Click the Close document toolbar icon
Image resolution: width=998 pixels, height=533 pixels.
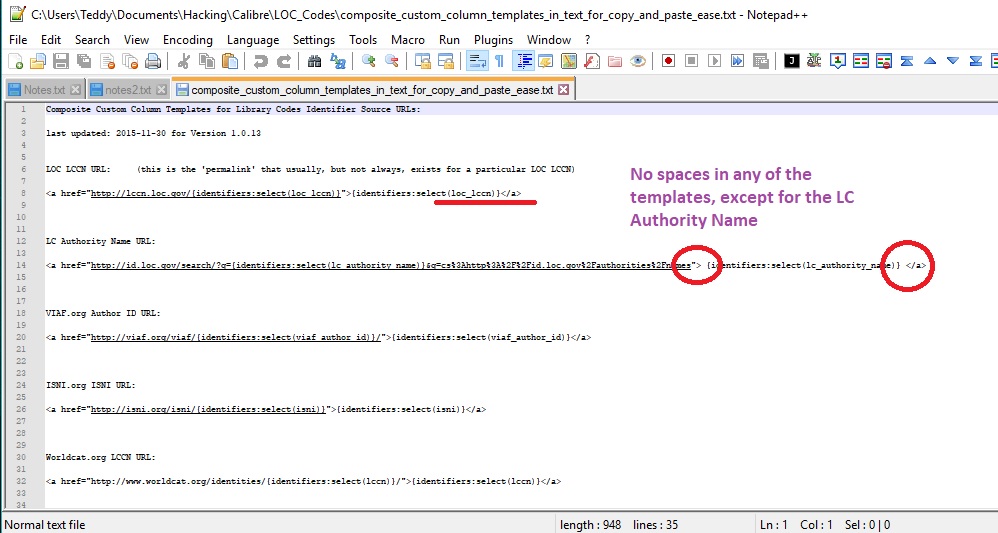click(x=108, y=61)
